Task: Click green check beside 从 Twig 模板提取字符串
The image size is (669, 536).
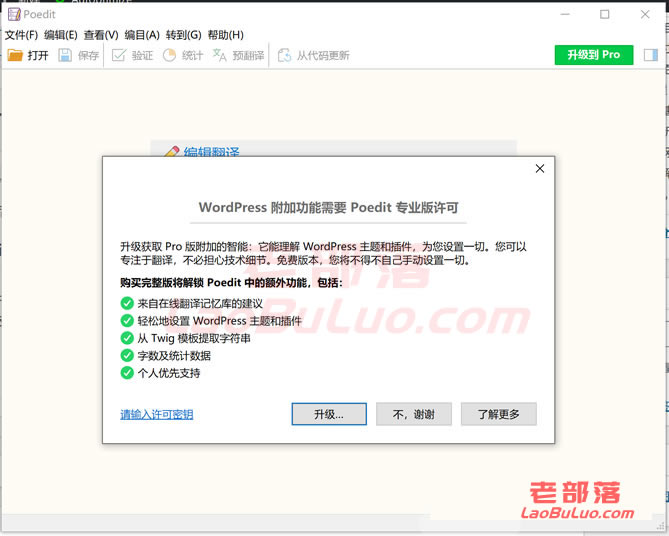Action: click(127, 338)
